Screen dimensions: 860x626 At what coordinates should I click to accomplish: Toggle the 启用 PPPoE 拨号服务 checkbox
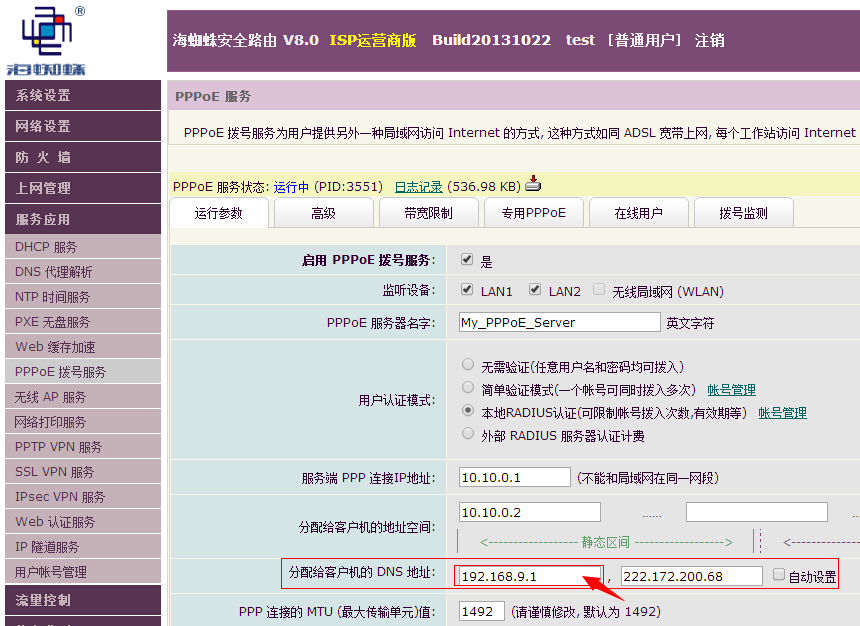click(466, 260)
